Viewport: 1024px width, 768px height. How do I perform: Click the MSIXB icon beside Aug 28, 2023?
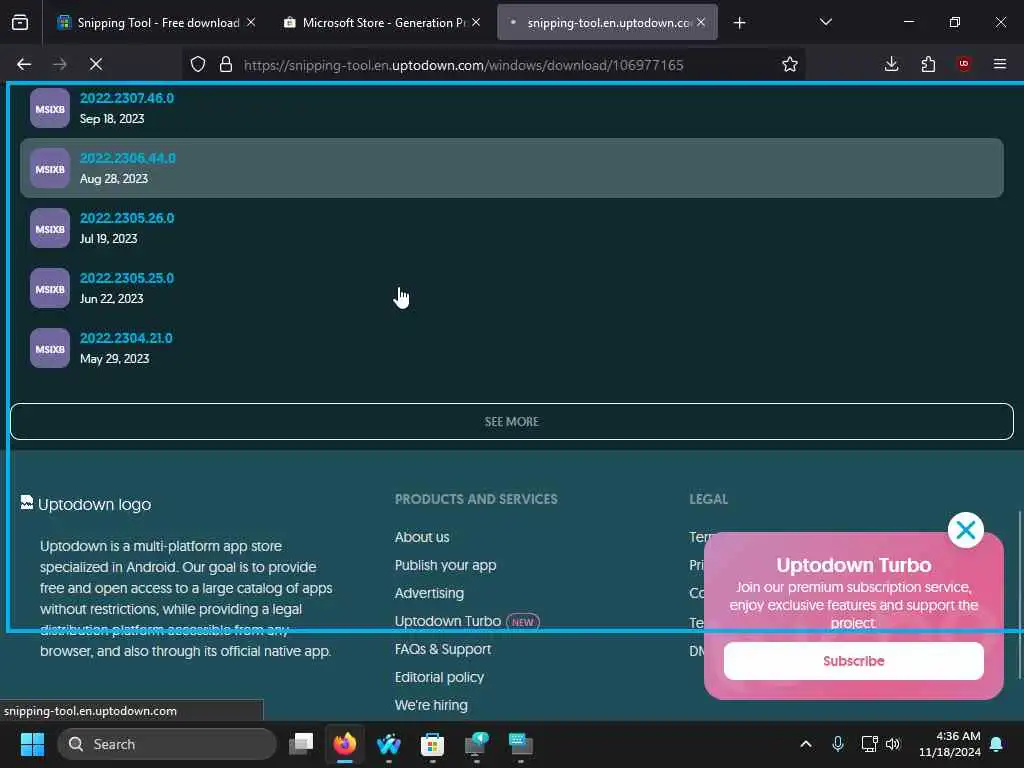(50, 168)
